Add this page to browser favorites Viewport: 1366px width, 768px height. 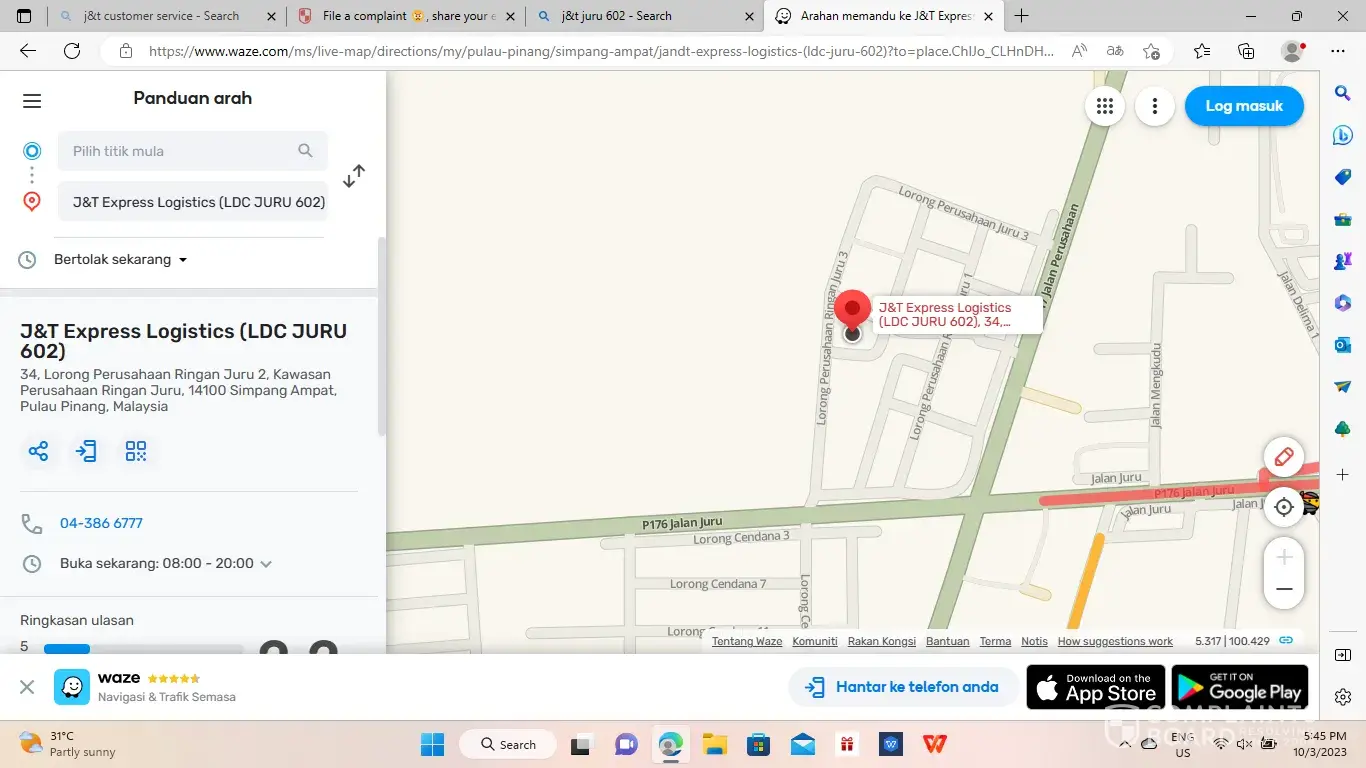[1151, 51]
